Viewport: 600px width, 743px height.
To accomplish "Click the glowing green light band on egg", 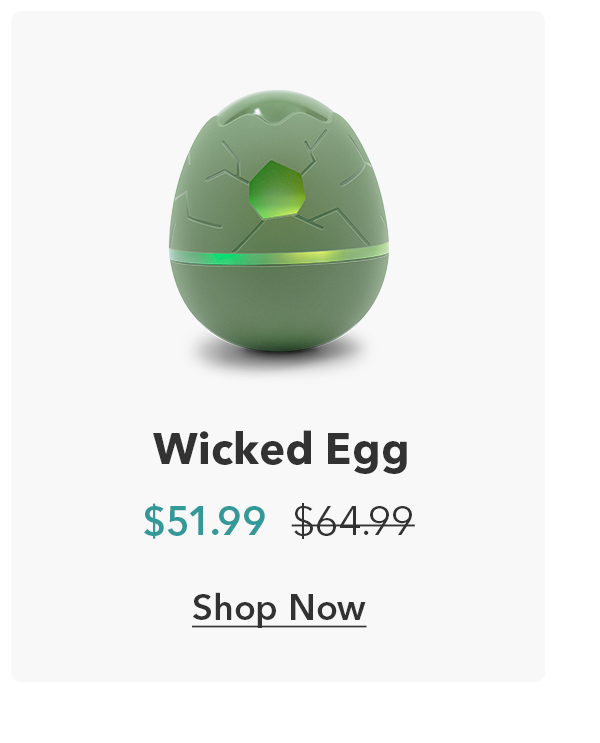I will [x=279, y=256].
